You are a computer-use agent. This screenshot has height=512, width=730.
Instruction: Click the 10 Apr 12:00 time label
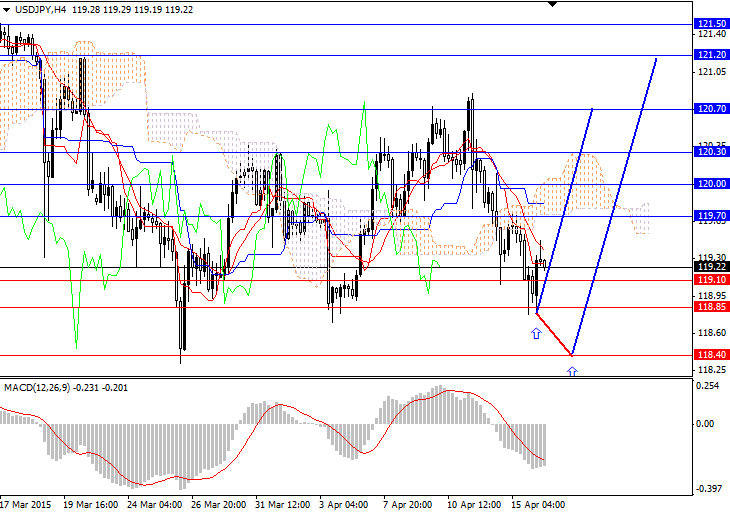pos(474,505)
